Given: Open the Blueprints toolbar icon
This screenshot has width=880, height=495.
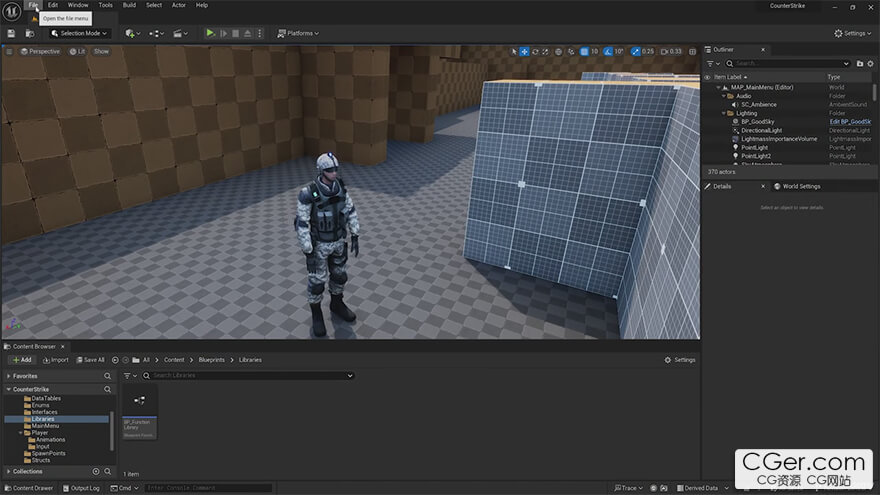Looking at the screenshot, I should point(156,34).
